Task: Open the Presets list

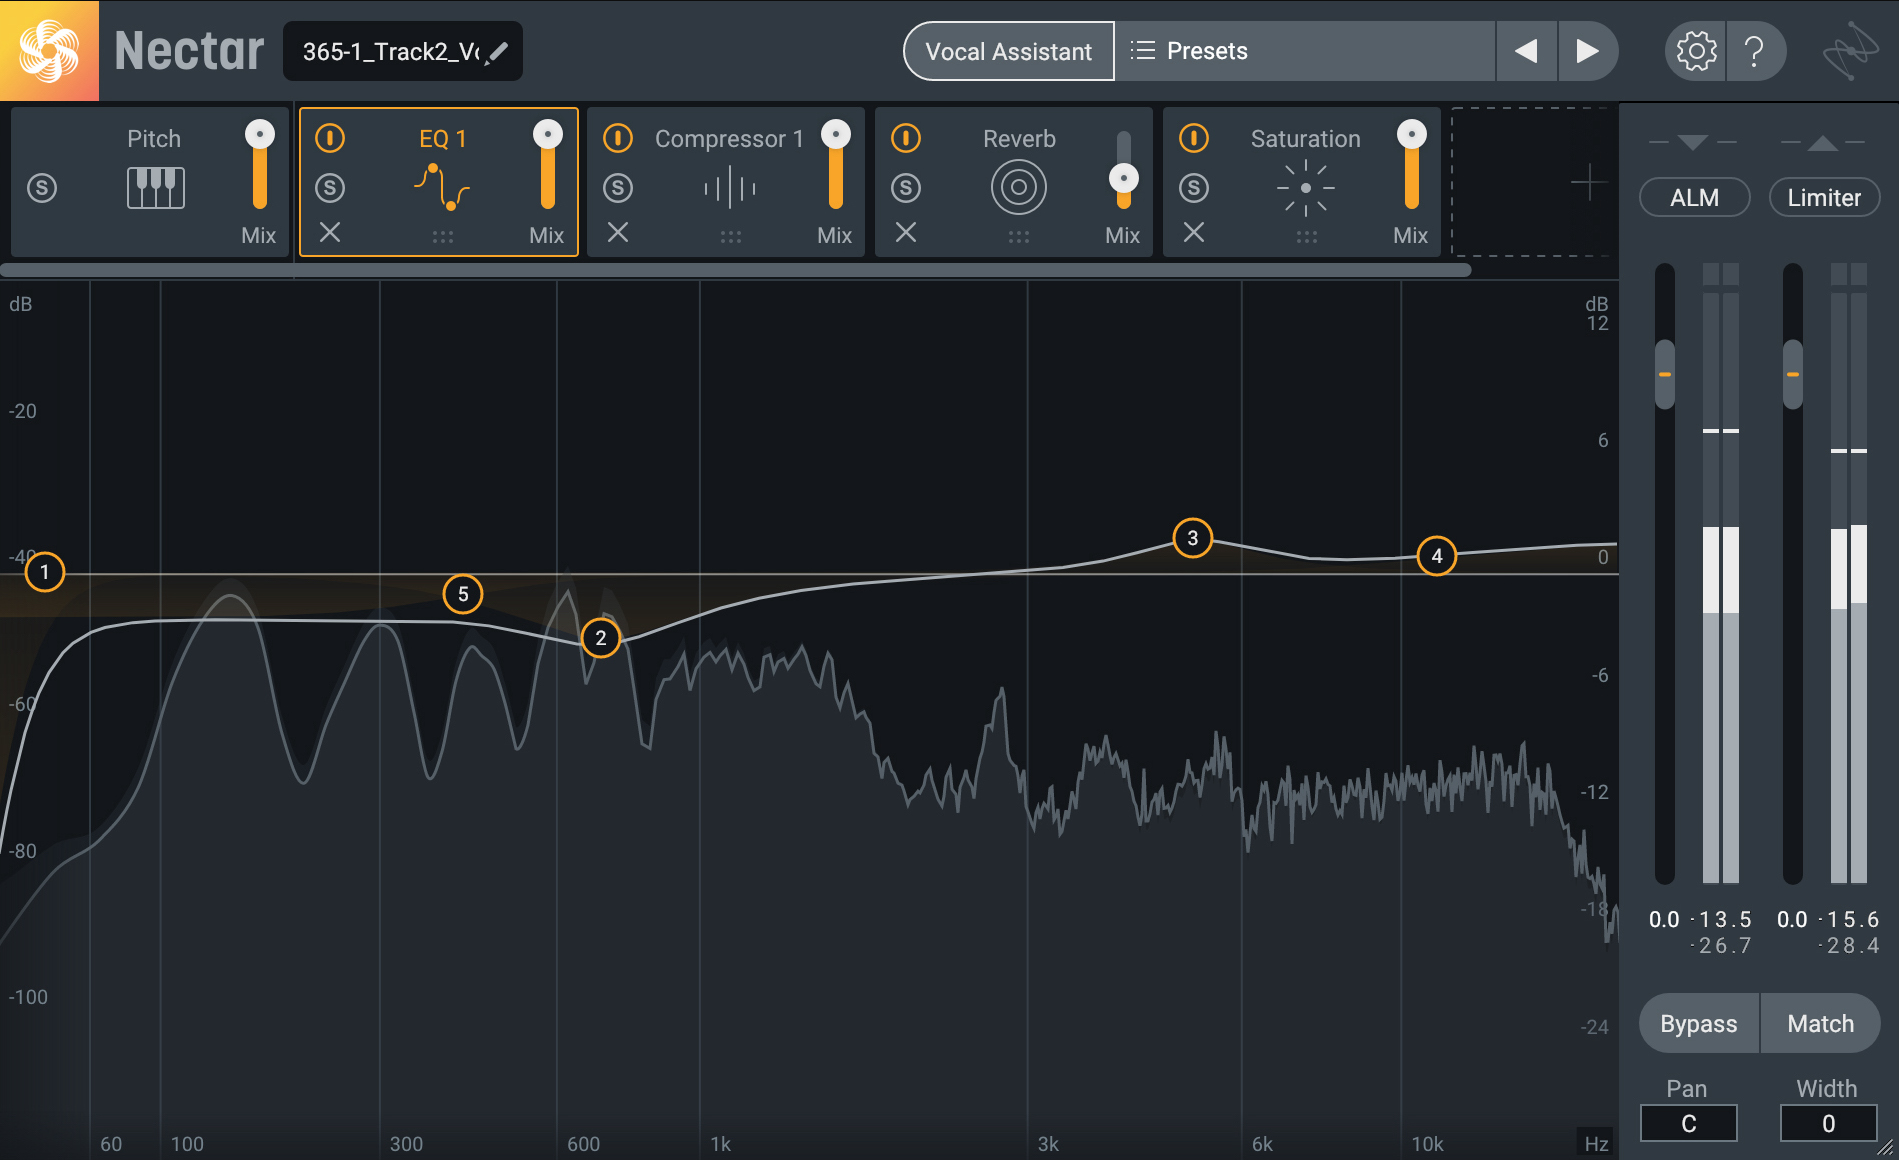Action: [x=1305, y=51]
